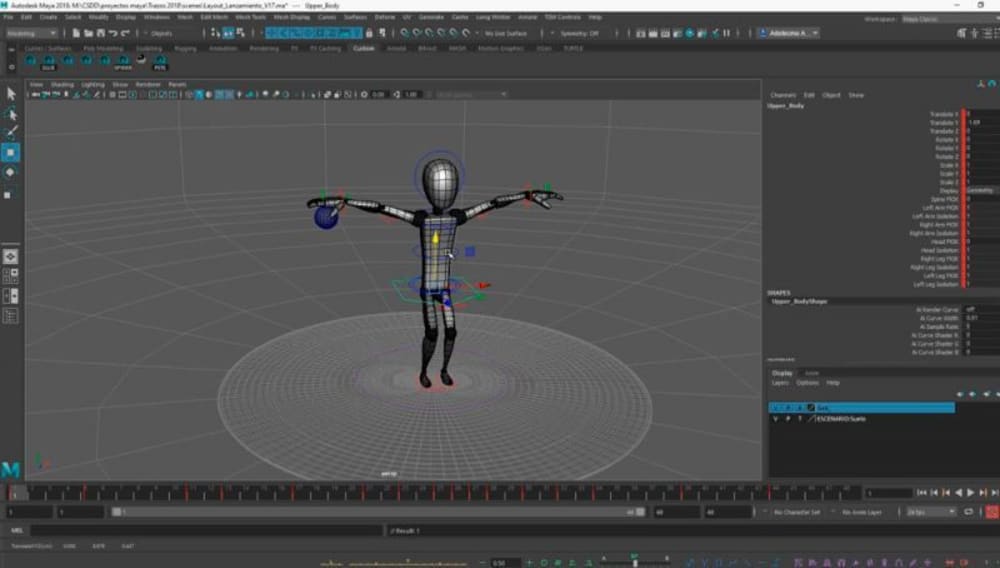Toggle highlighted blue viewport shading icon
The width and height of the screenshot is (1000, 568).
tap(200, 94)
